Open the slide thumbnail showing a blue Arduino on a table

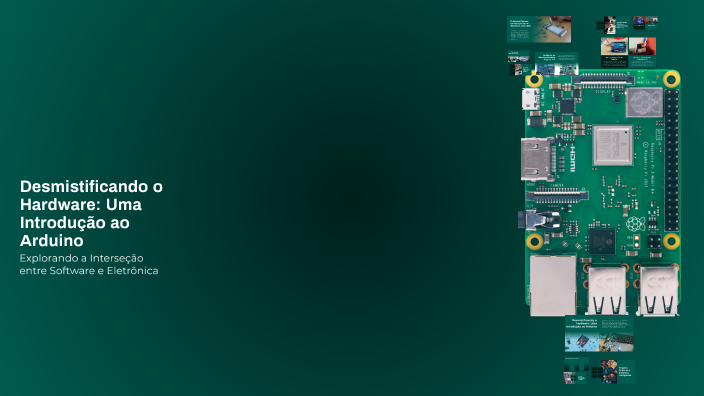click(614, 52)
